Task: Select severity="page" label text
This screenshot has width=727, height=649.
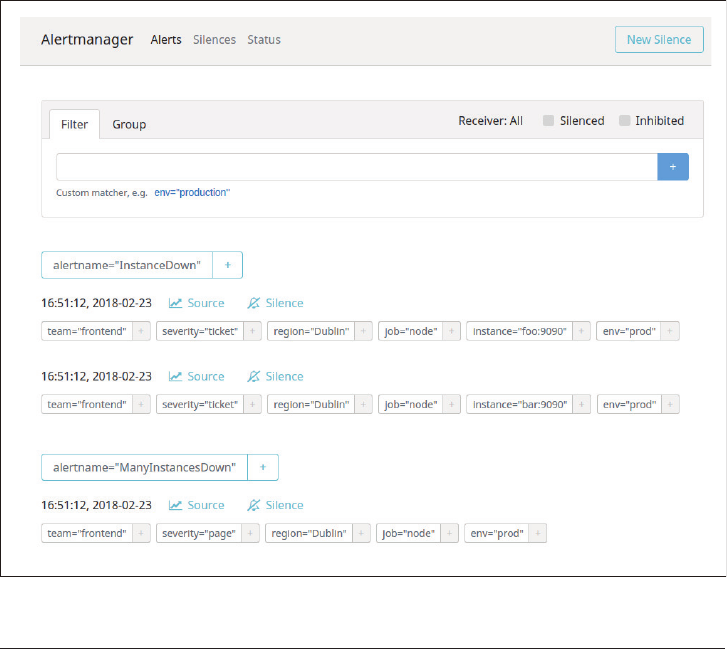Action: coord(199,533)
